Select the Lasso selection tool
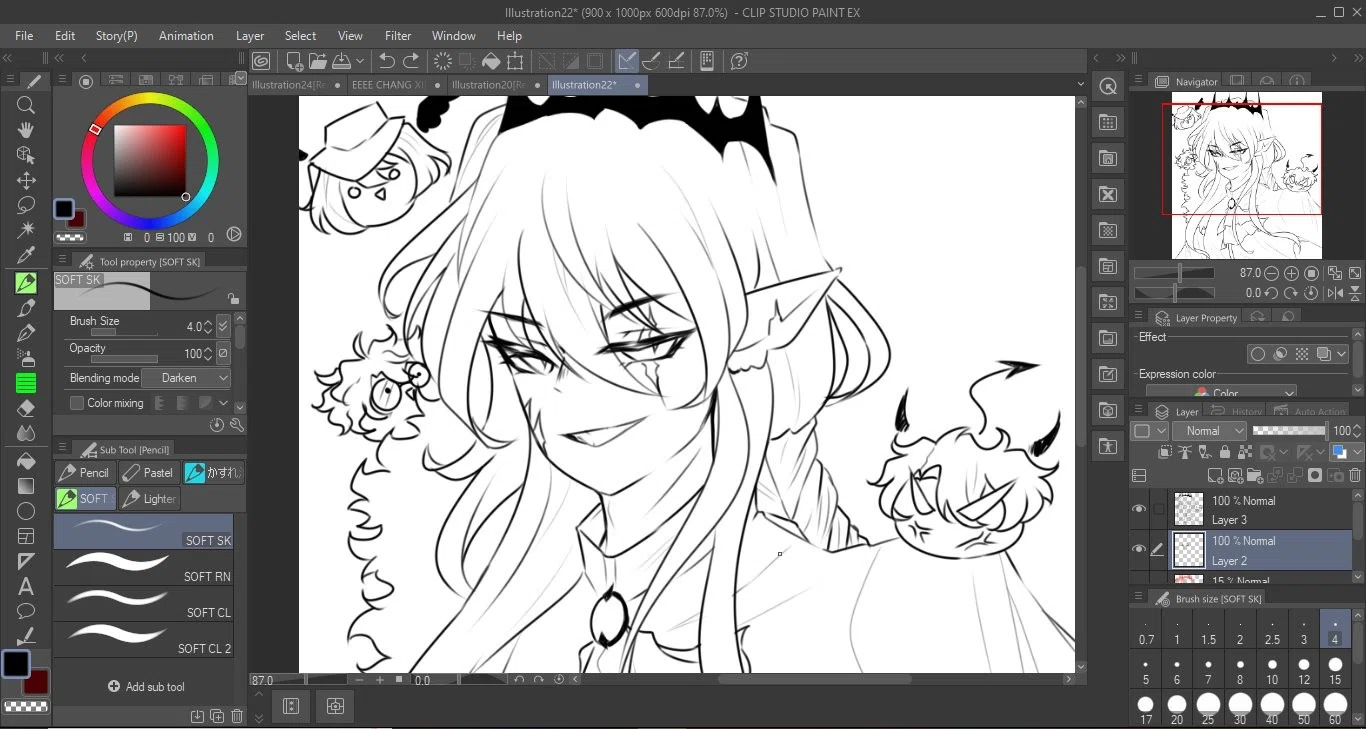The width and height of the screenshot is (1366, 729). tap(27, 205)
